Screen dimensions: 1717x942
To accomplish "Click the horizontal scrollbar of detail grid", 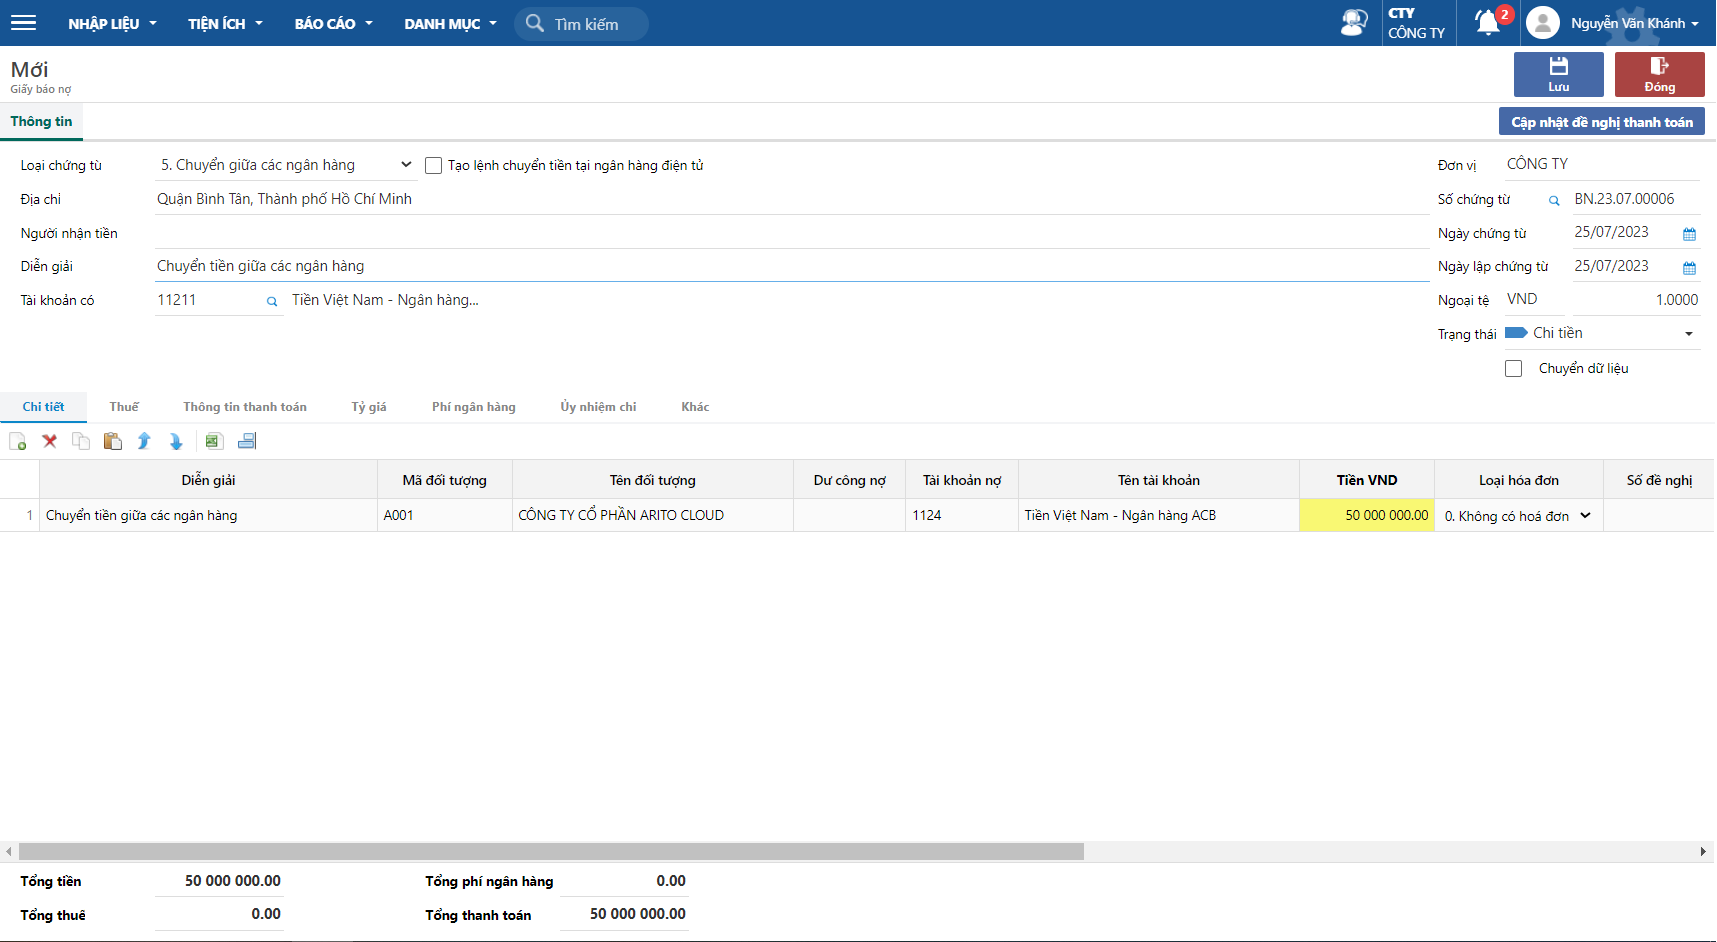I will coord(550,852).
